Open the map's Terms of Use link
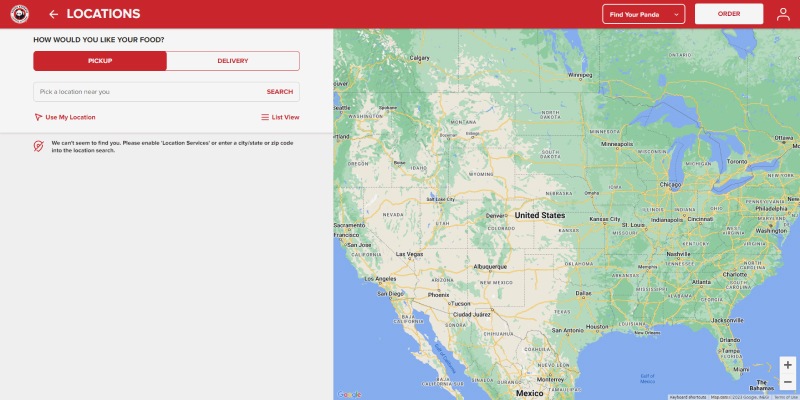The height and width of the screenshot is (400, 800). point(786,397)
